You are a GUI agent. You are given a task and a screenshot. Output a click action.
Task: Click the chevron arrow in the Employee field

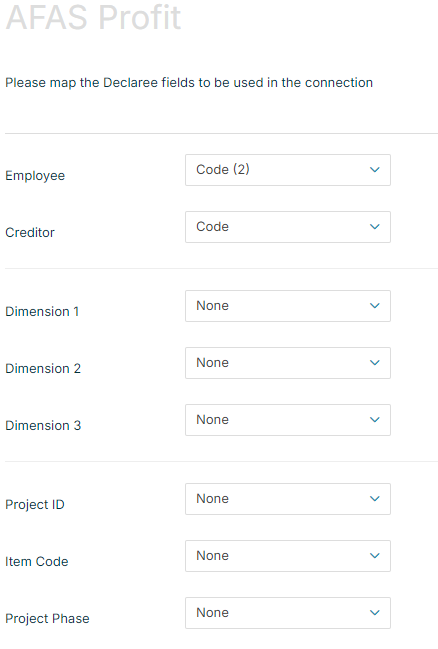pyautogui.click(x=375, y=170)
